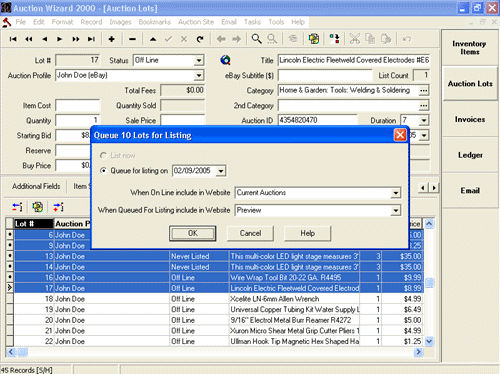This screenshot has width=500, height=374.
Task: Open the queue date dropdown
Action: click(221, 171)
